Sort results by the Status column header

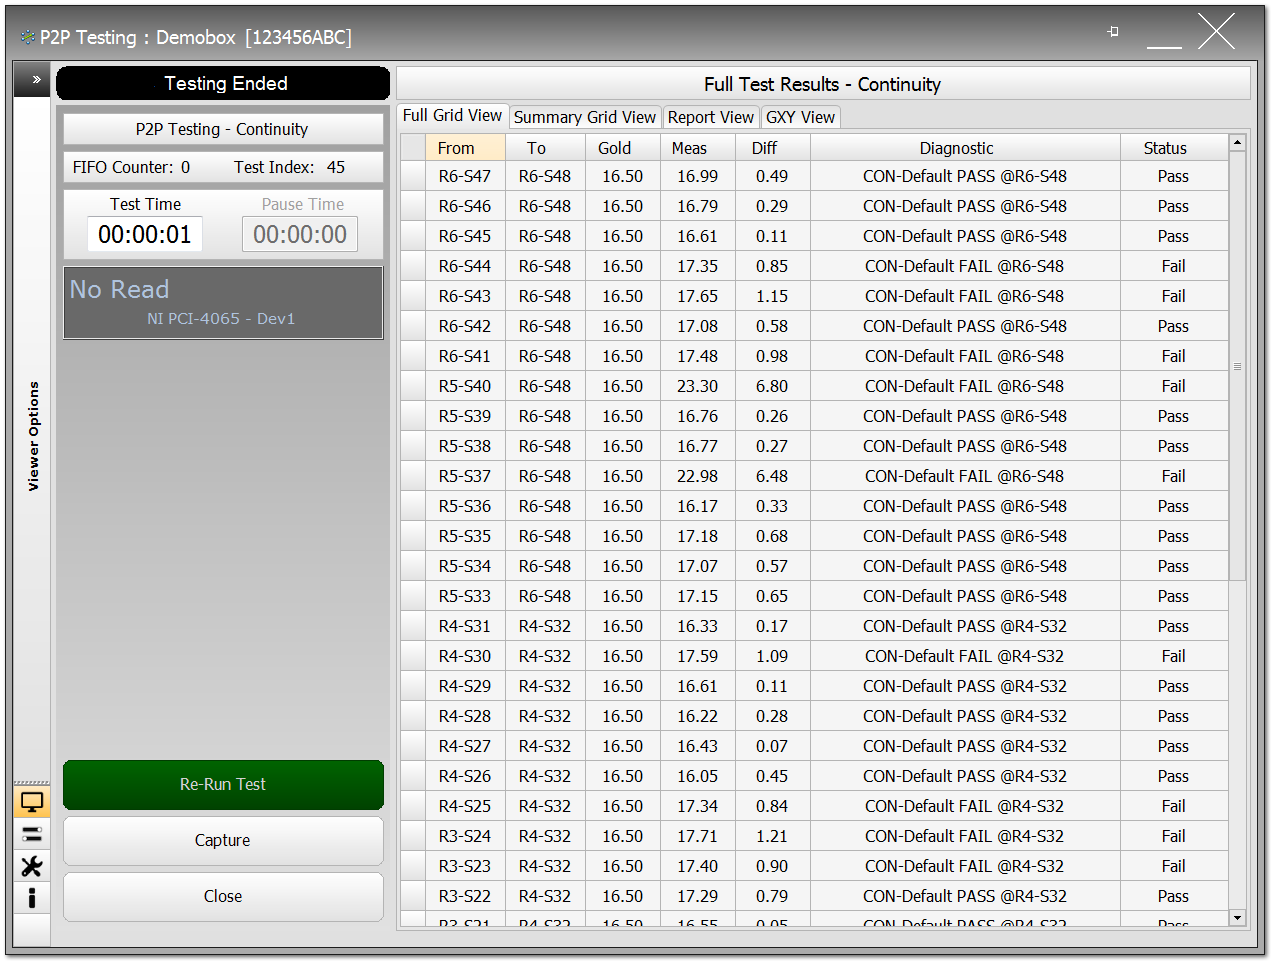(x=1165, y=148)
